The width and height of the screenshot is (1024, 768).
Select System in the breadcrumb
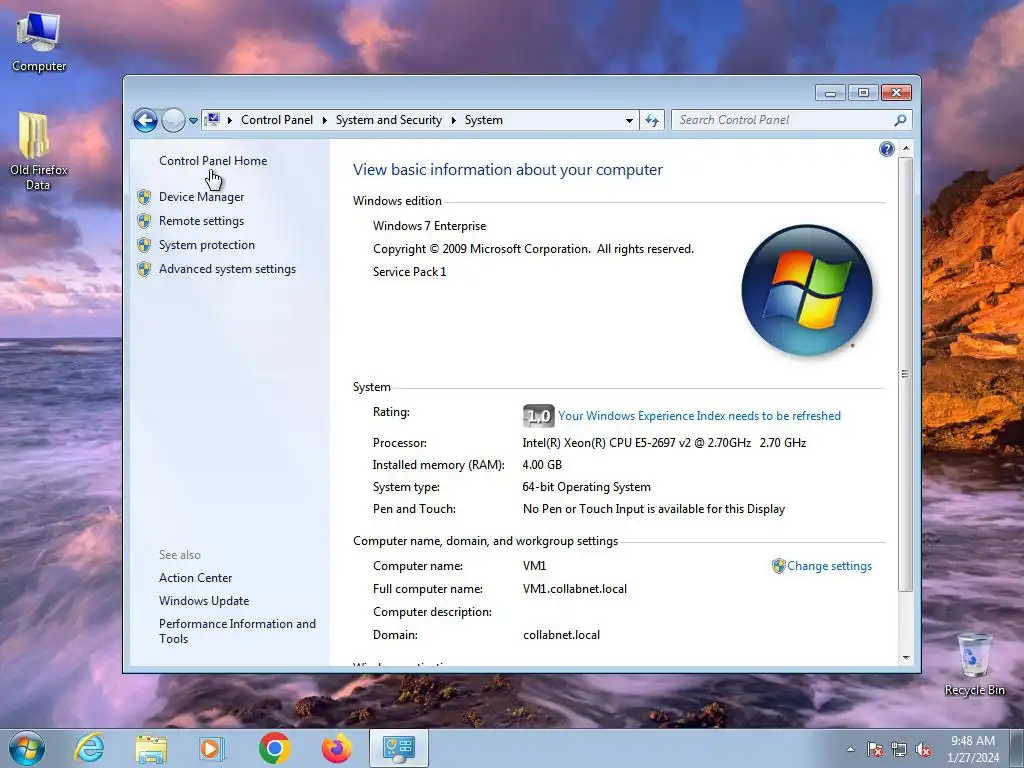(x=484, y=120)
